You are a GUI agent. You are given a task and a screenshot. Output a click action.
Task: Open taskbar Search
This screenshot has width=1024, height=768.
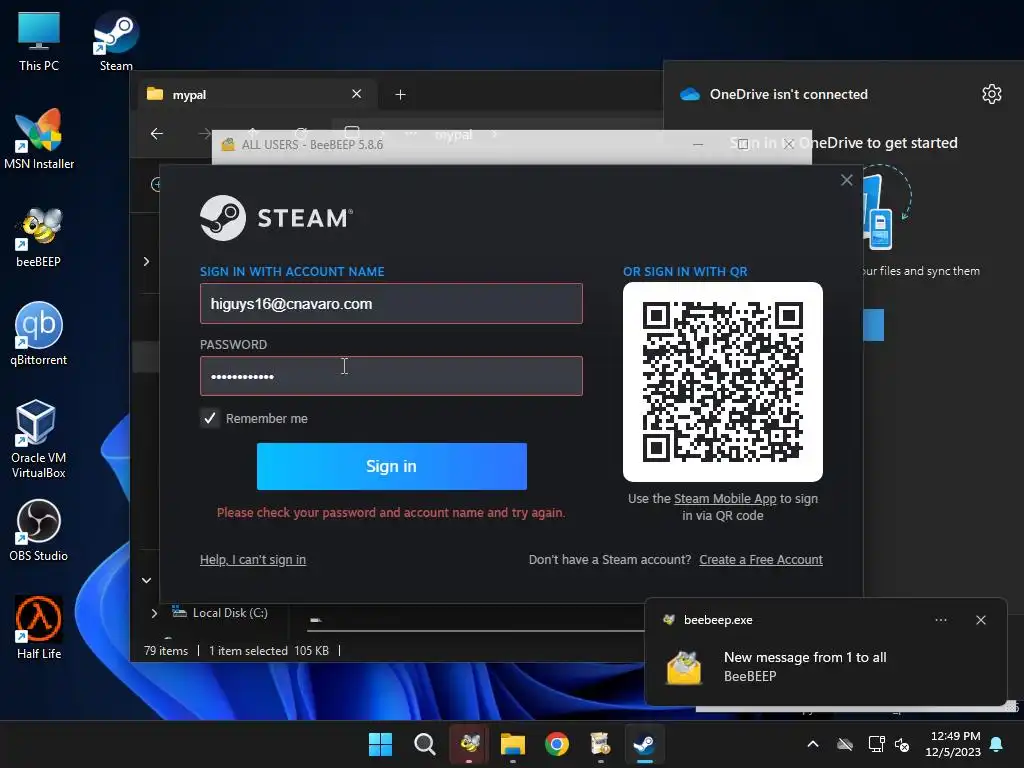point(424,744)
